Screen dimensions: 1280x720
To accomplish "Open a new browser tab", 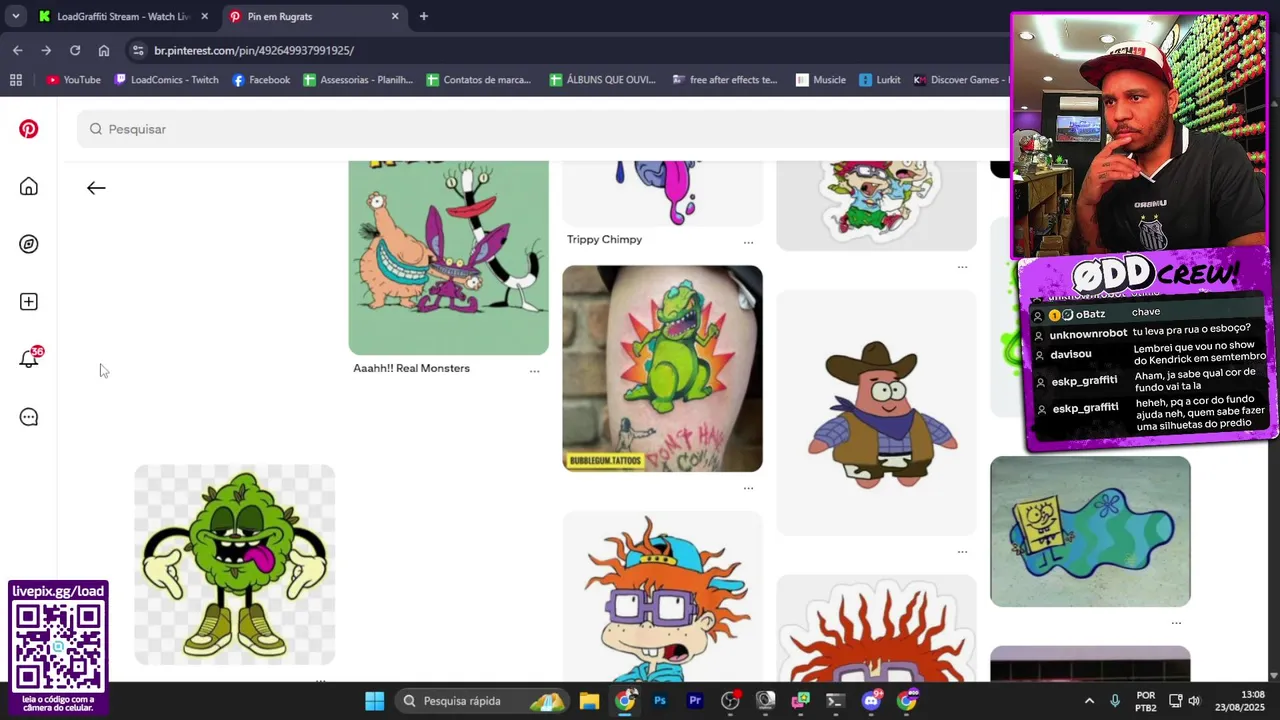I will 424,16.
